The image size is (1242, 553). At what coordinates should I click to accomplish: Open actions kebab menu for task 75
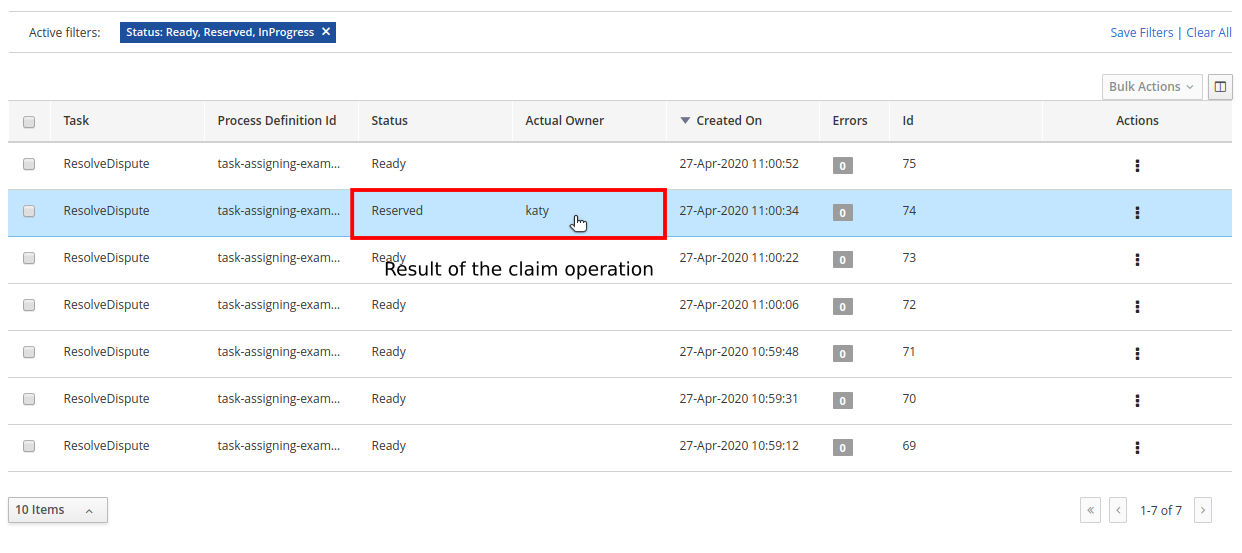1137,166
